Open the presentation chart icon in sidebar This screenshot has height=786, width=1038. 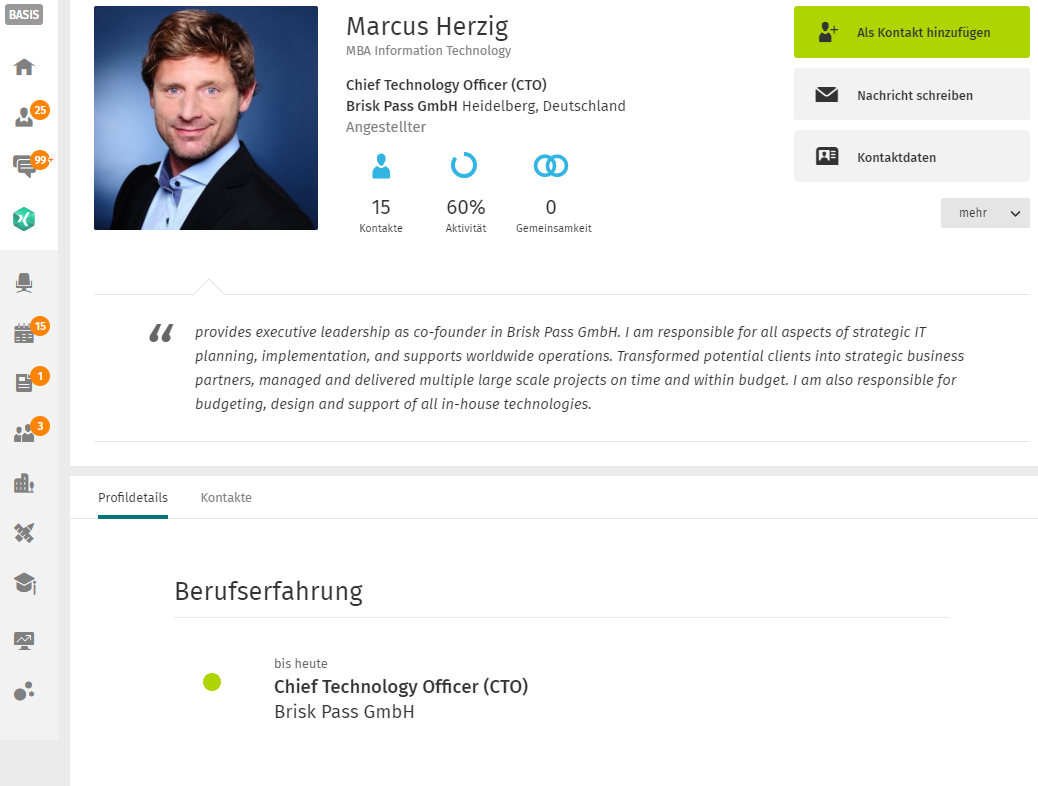pyautogui.click(x=24, y=640)
